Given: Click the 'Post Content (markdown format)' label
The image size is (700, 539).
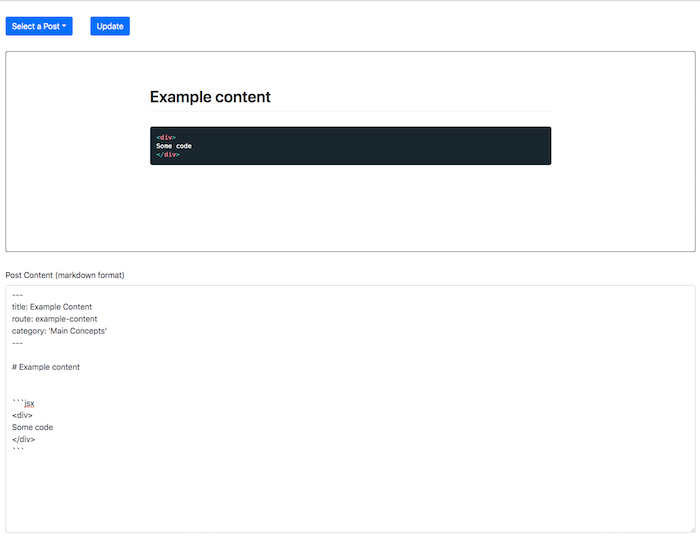Looking at the screenshot, I should 65,275.
